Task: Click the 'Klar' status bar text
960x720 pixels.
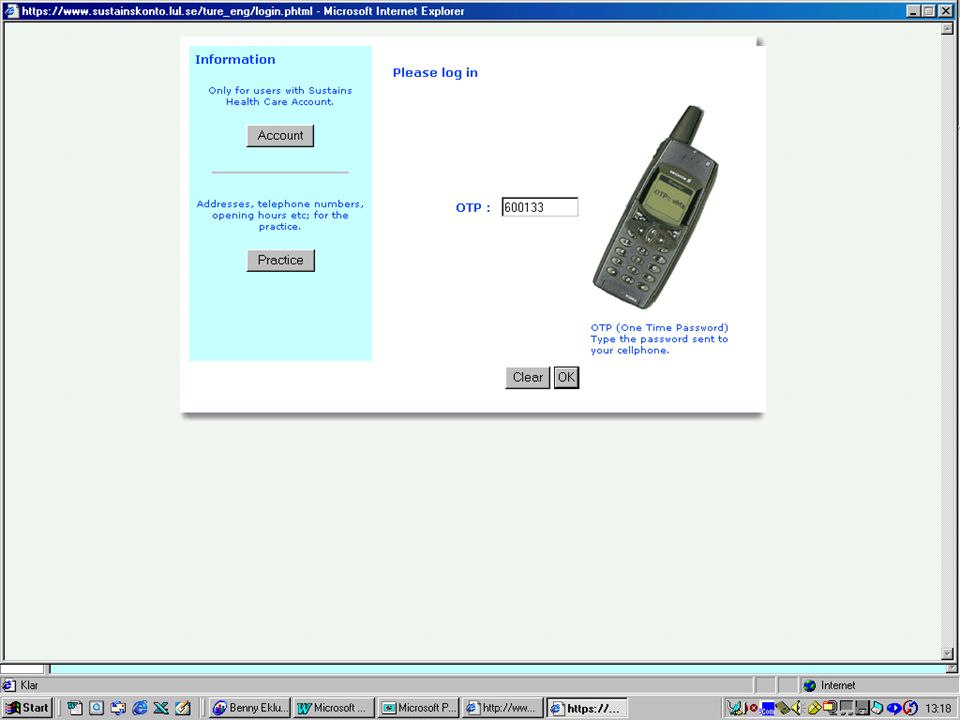Action: point(29,685)
